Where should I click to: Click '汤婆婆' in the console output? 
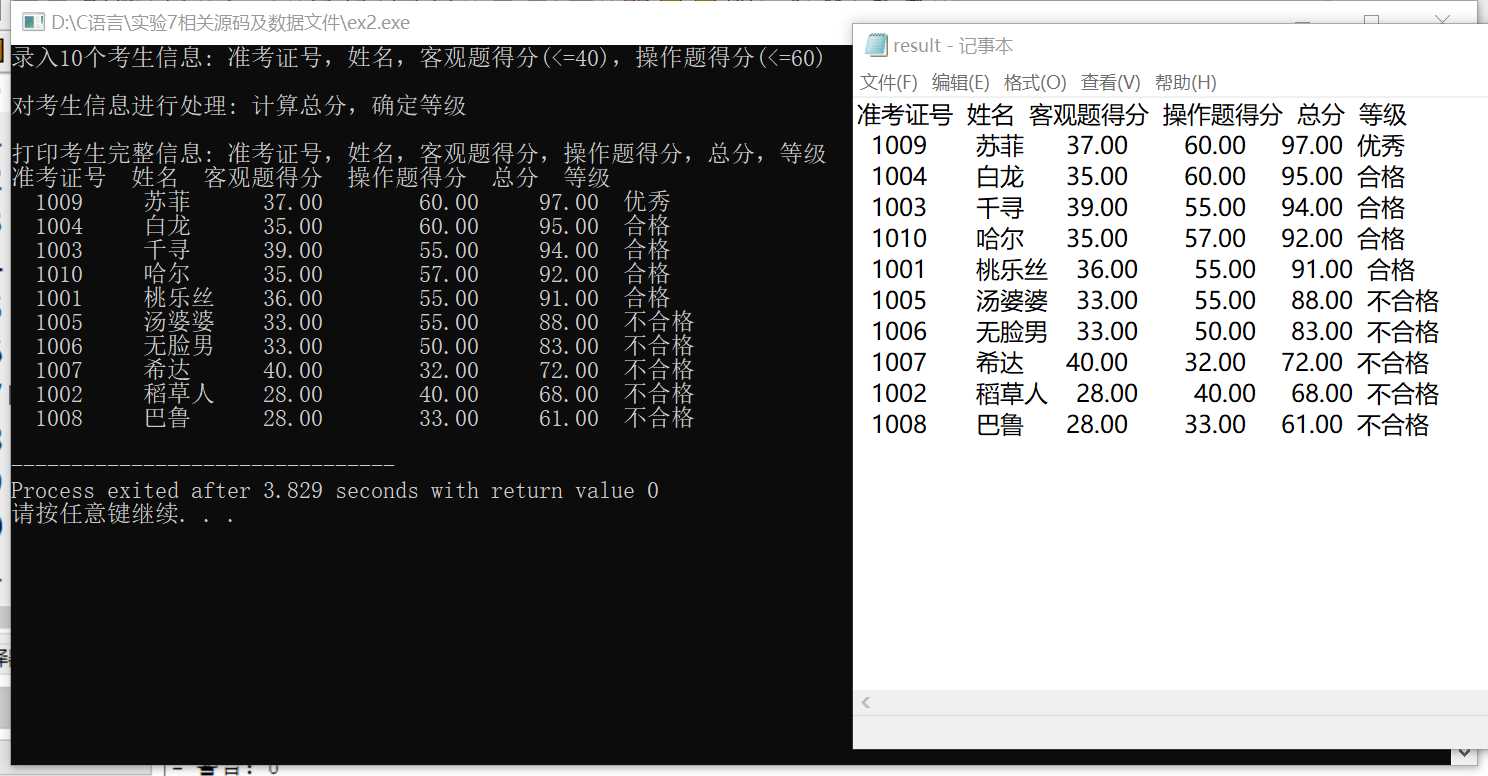(x=179, y=322)
